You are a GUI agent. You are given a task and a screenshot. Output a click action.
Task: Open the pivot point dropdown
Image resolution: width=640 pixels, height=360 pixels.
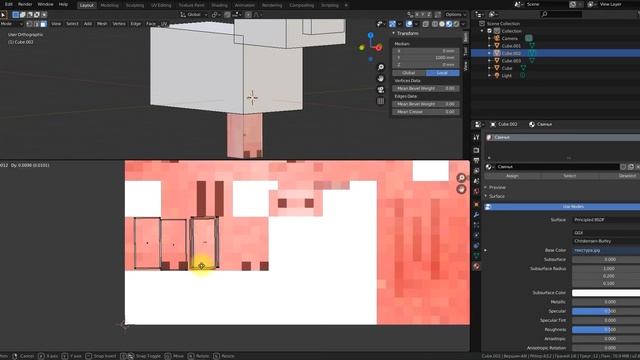click(x=216, y=15)
